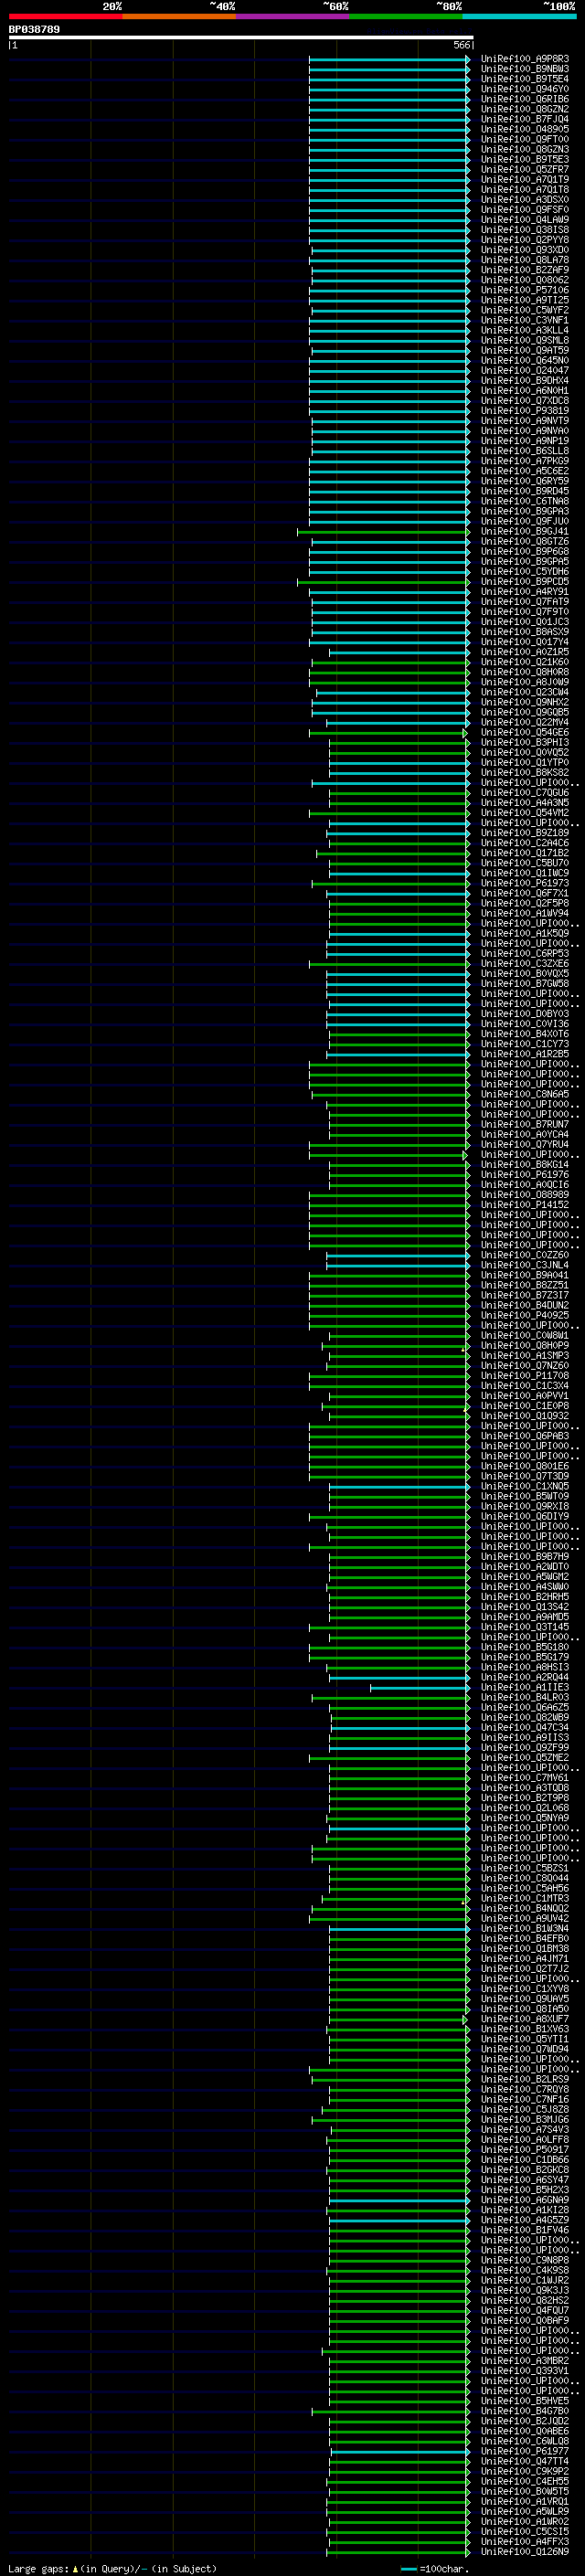Choose hit UniRef100_Q21K60

(524, 662)
